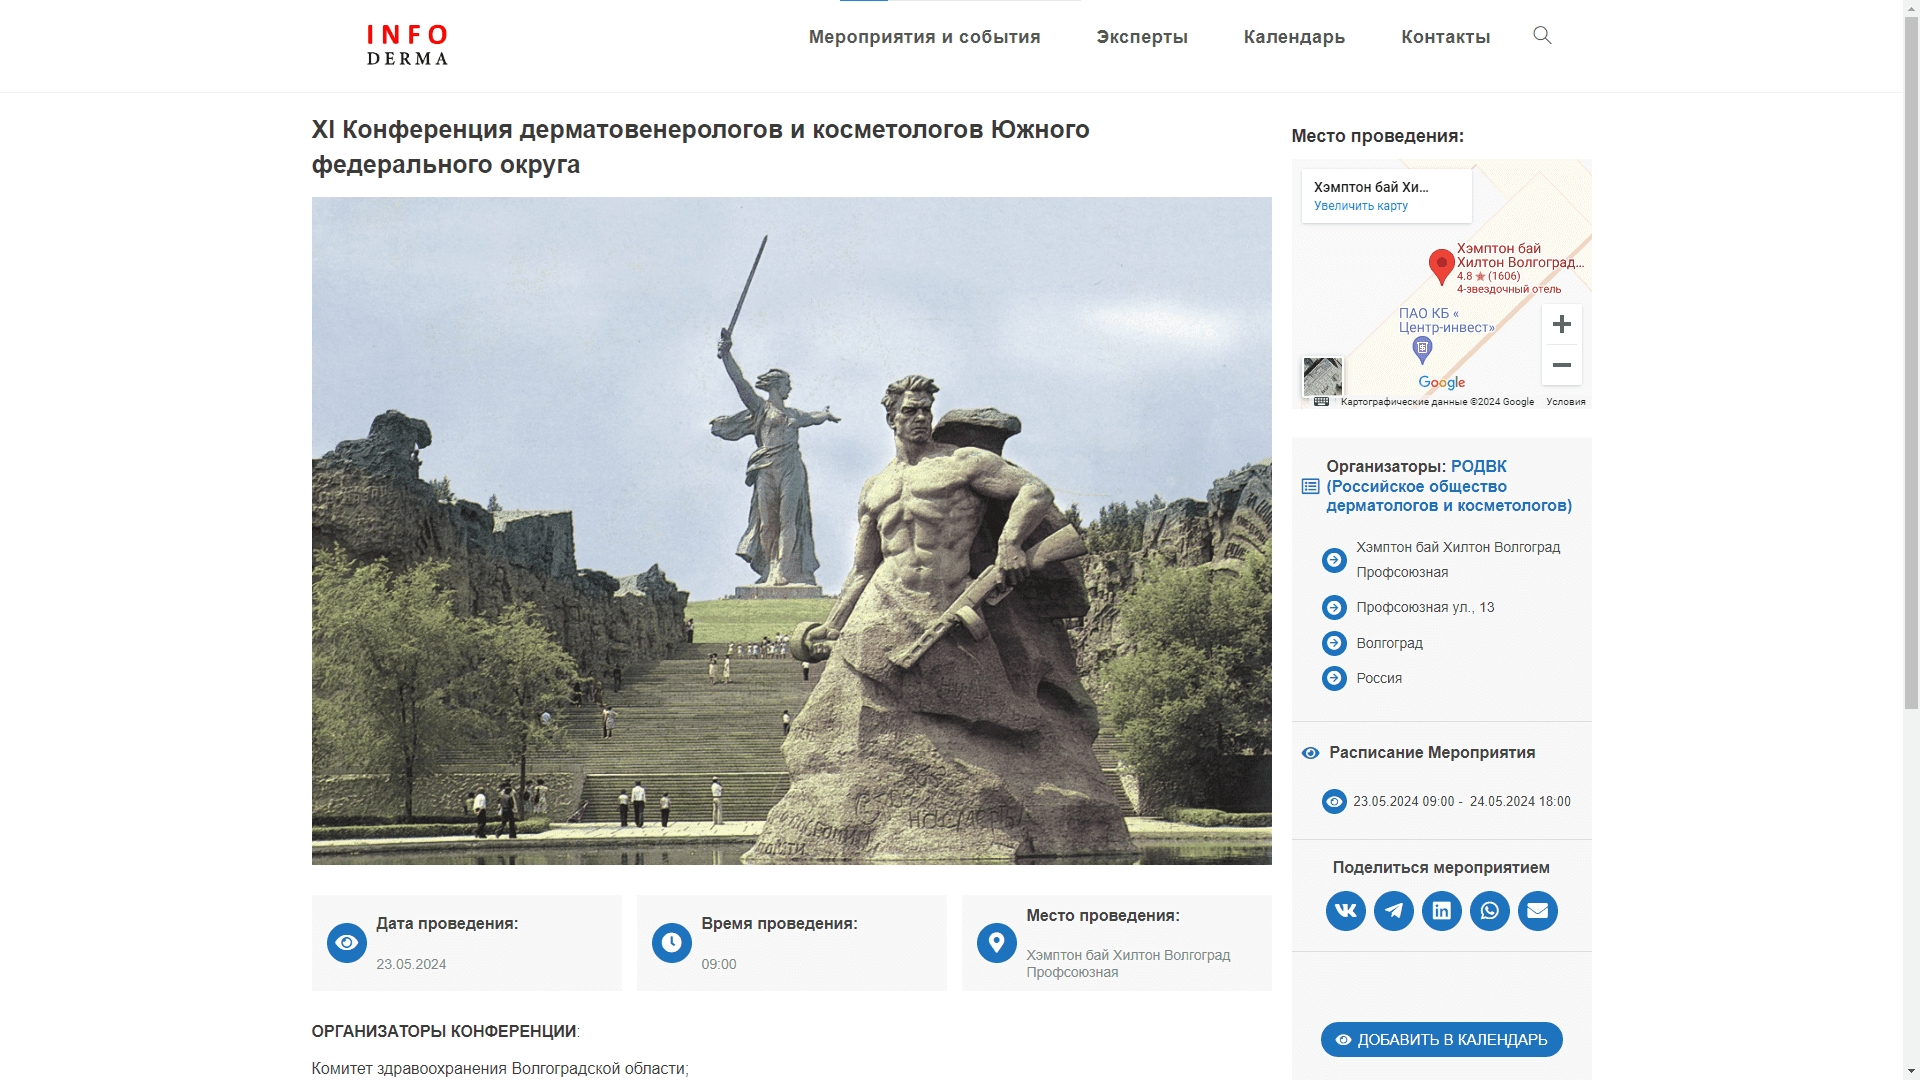This screenshot has width=1920, height=1080.
Task: Open the Мероприятия и события menu
Action: pyautogui.click(x=924, y=37)
